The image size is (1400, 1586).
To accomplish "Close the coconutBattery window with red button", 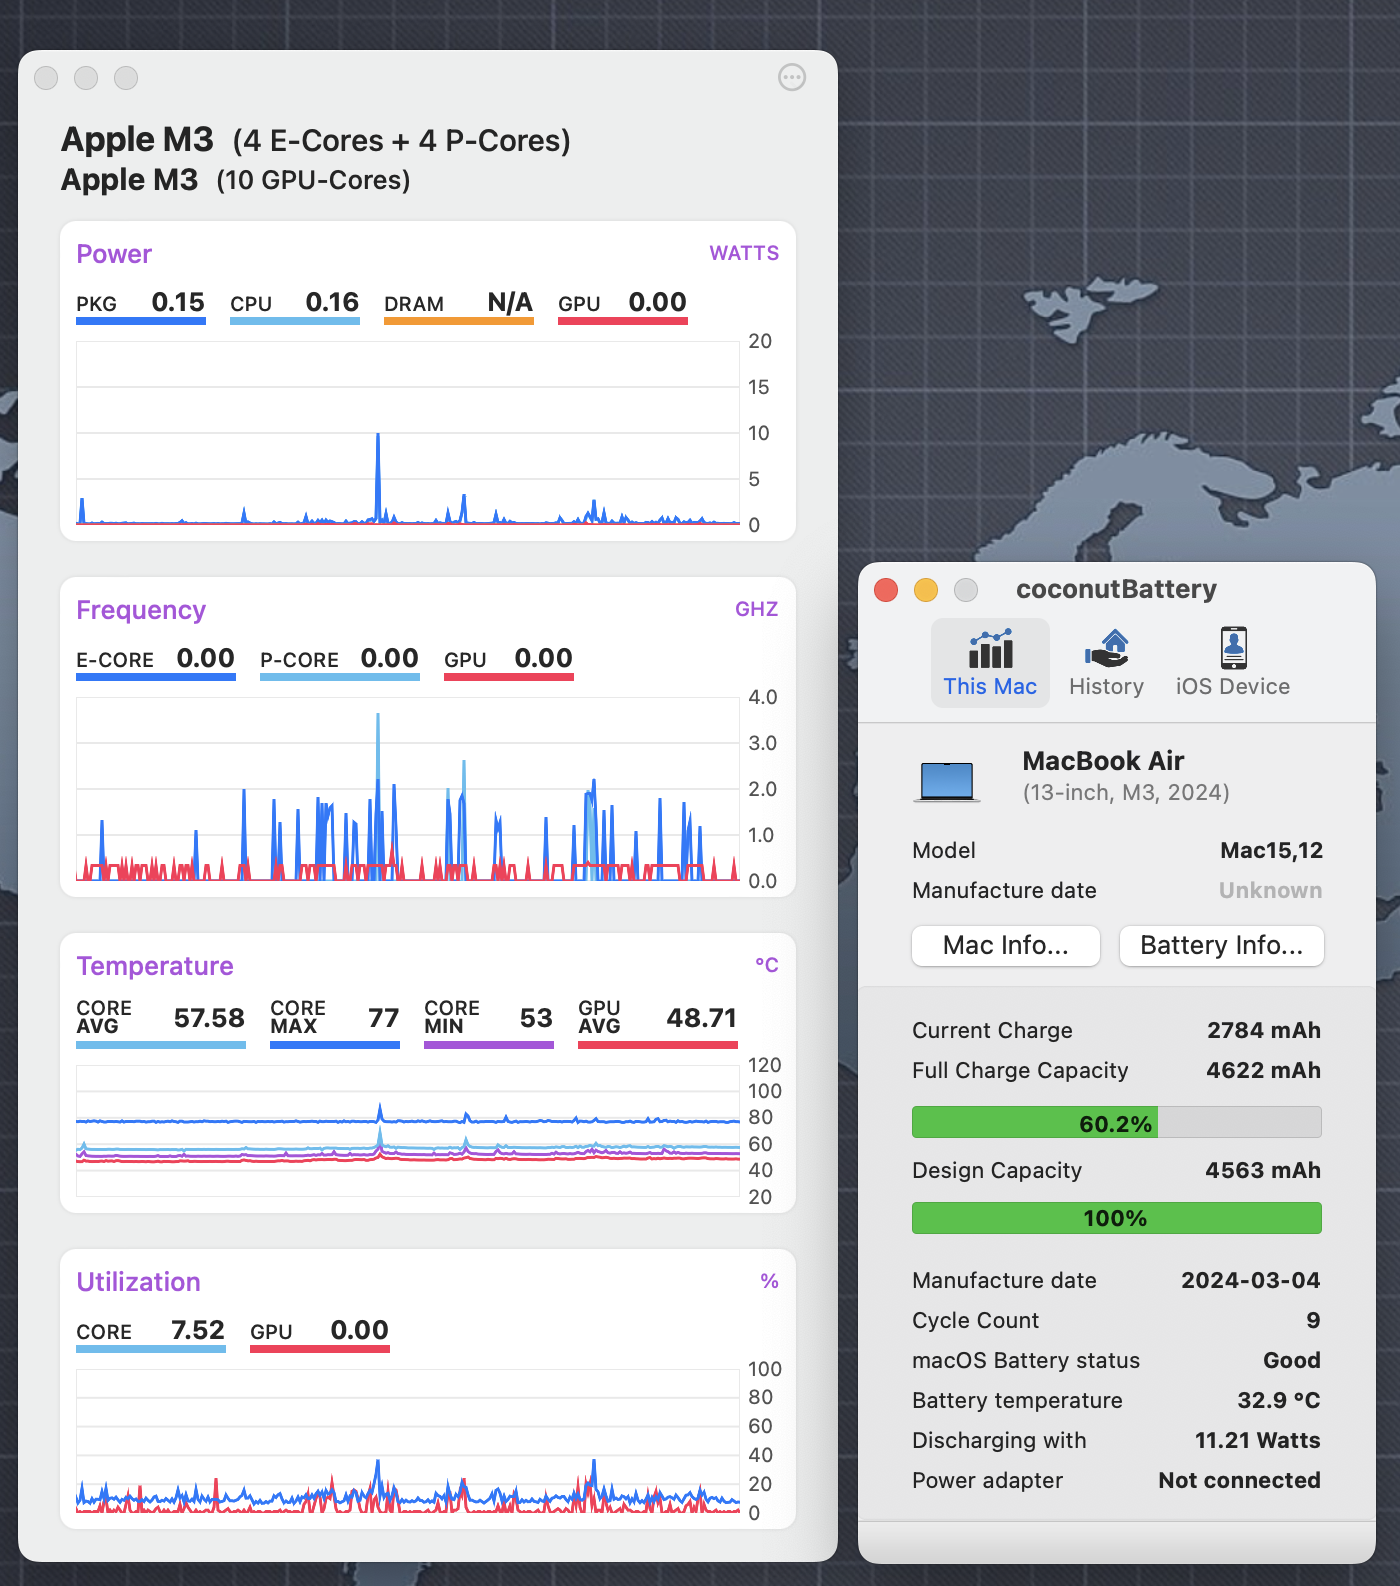I will coord(886,590).
